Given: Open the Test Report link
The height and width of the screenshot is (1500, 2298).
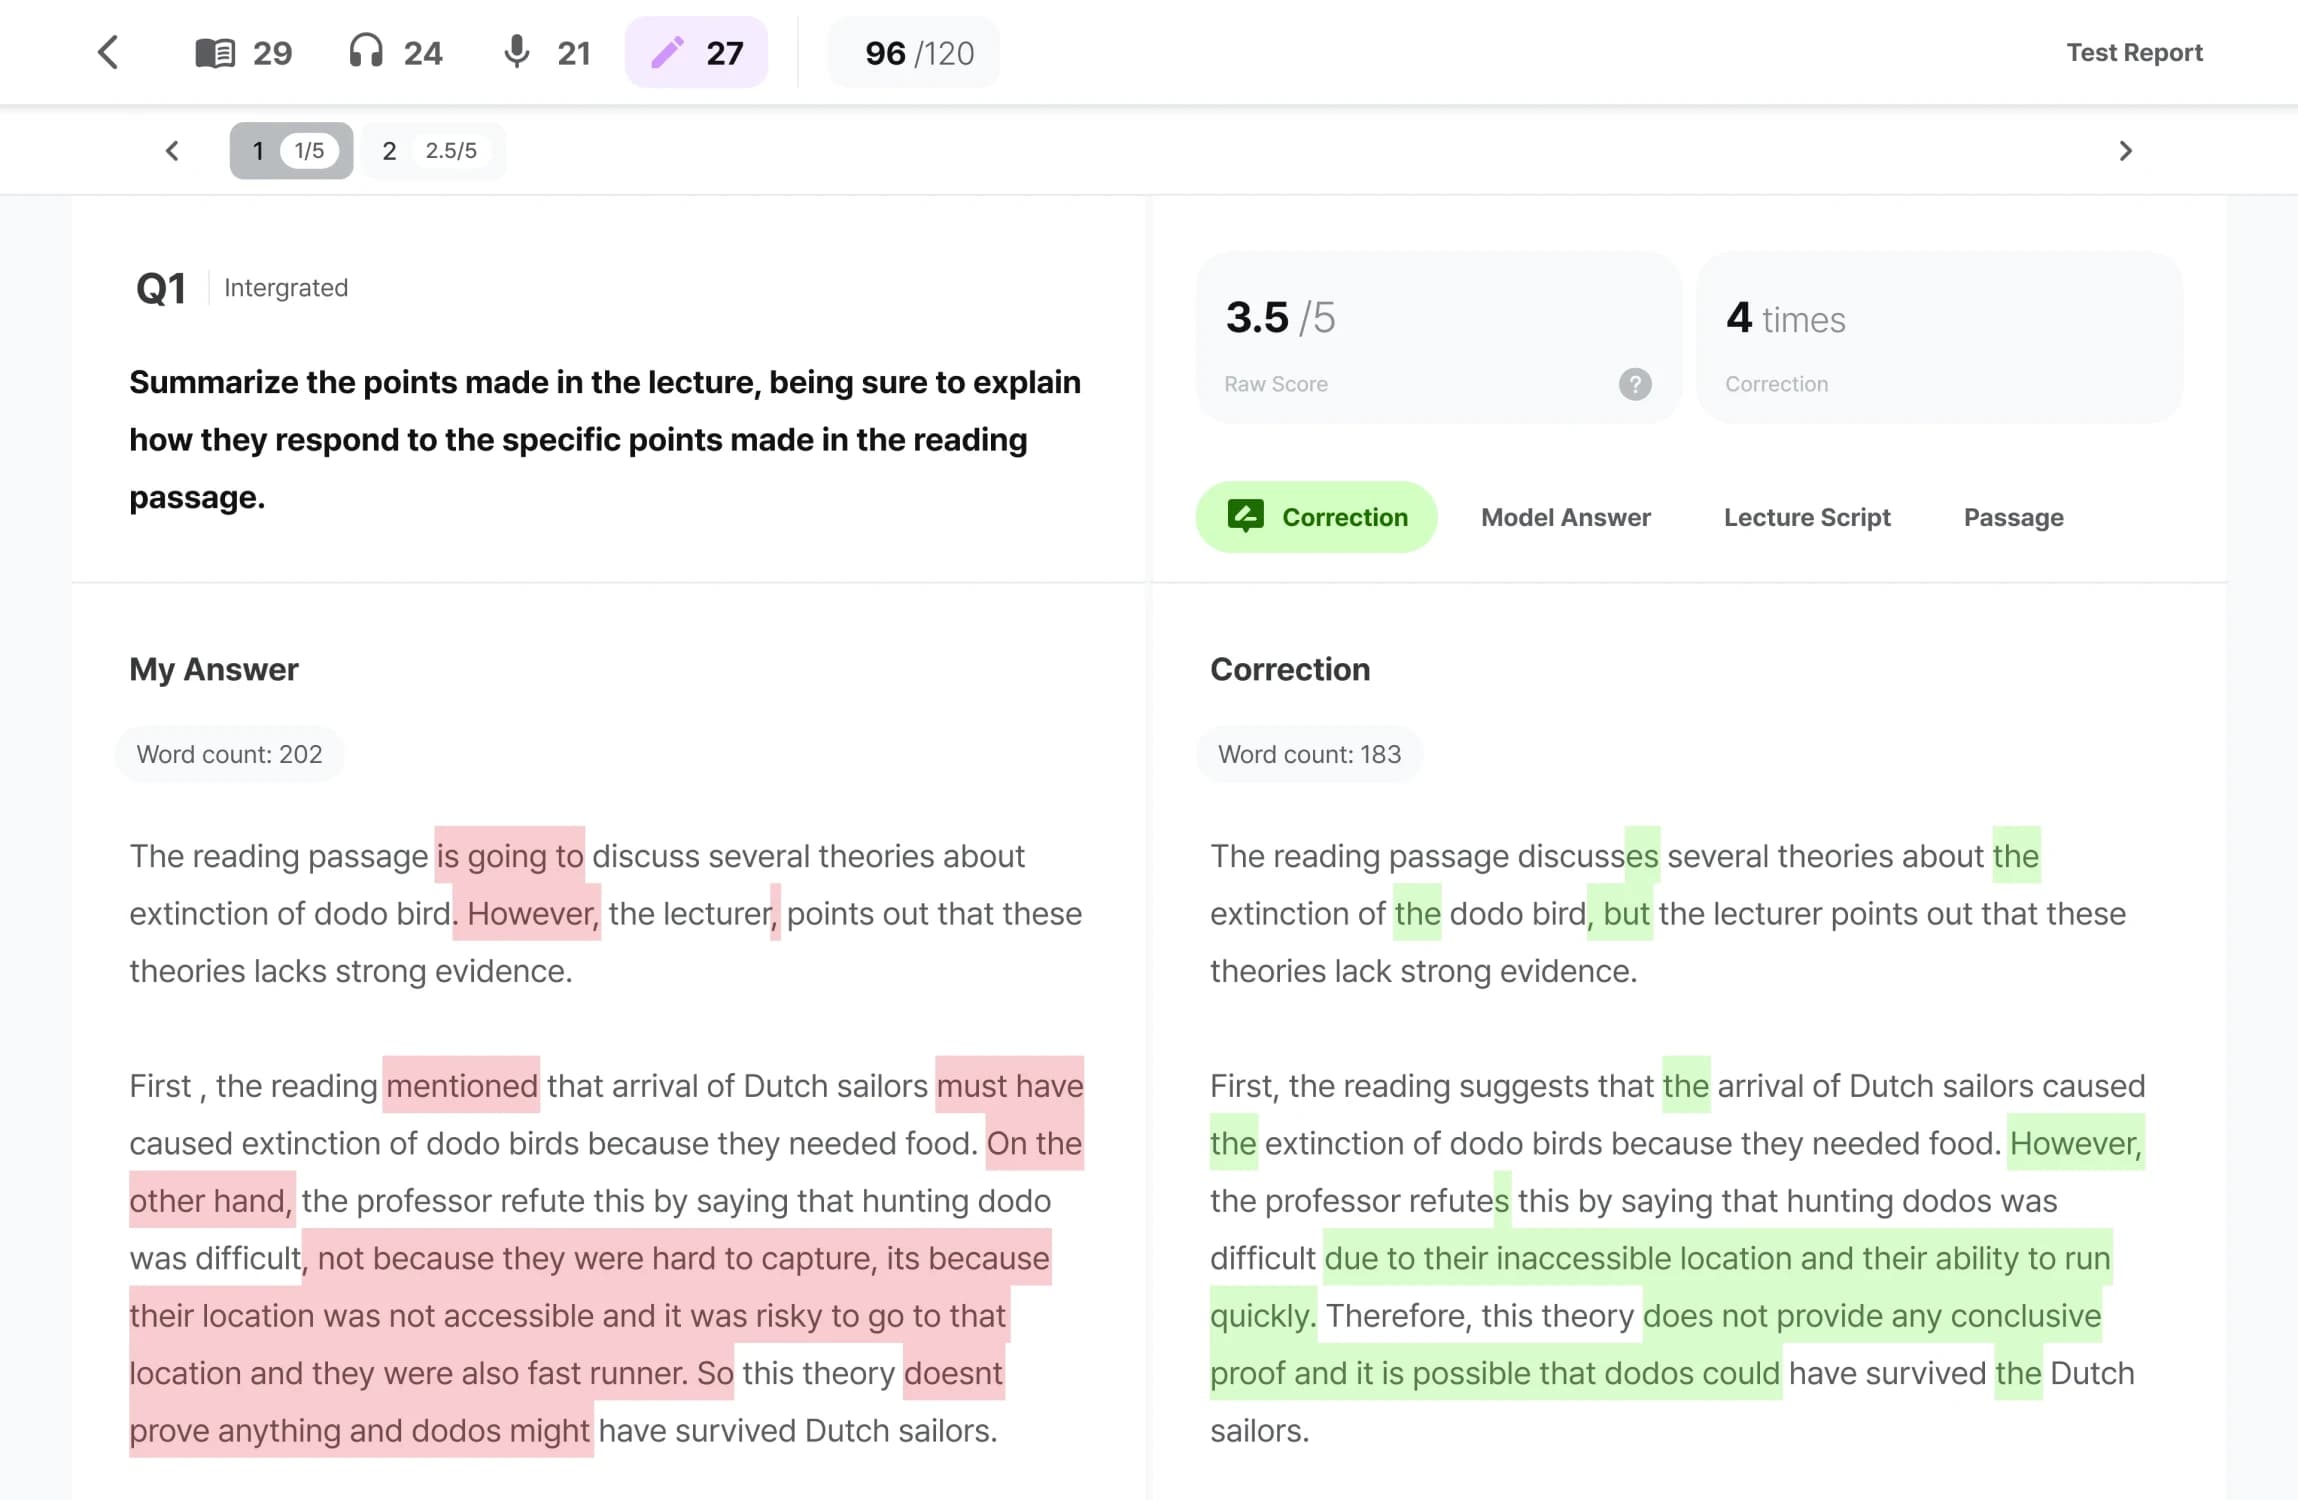Looking at the screenshot, I should click(2134, 52).
